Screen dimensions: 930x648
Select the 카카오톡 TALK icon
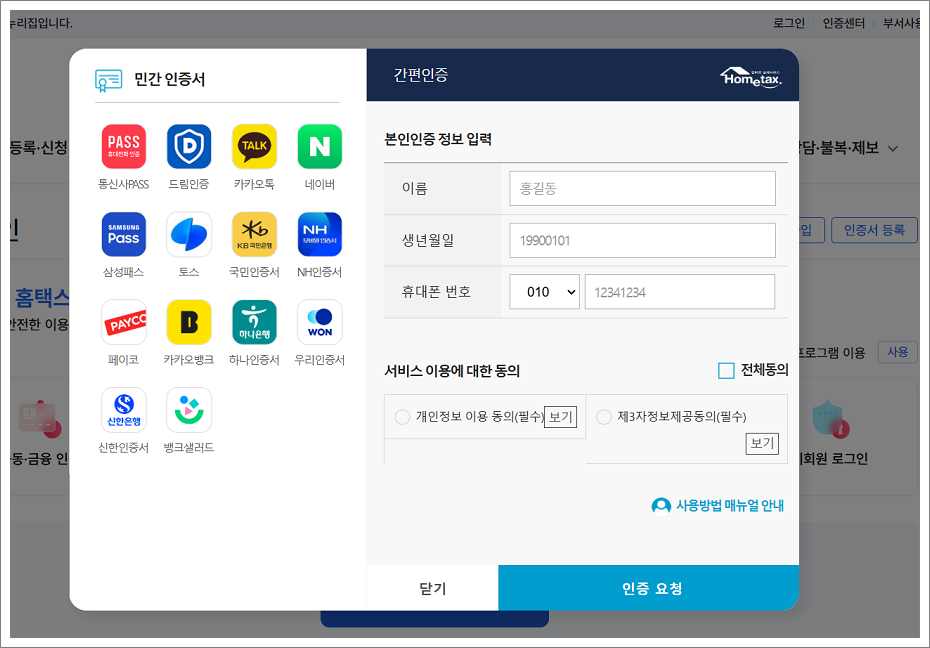coord(254,146)
